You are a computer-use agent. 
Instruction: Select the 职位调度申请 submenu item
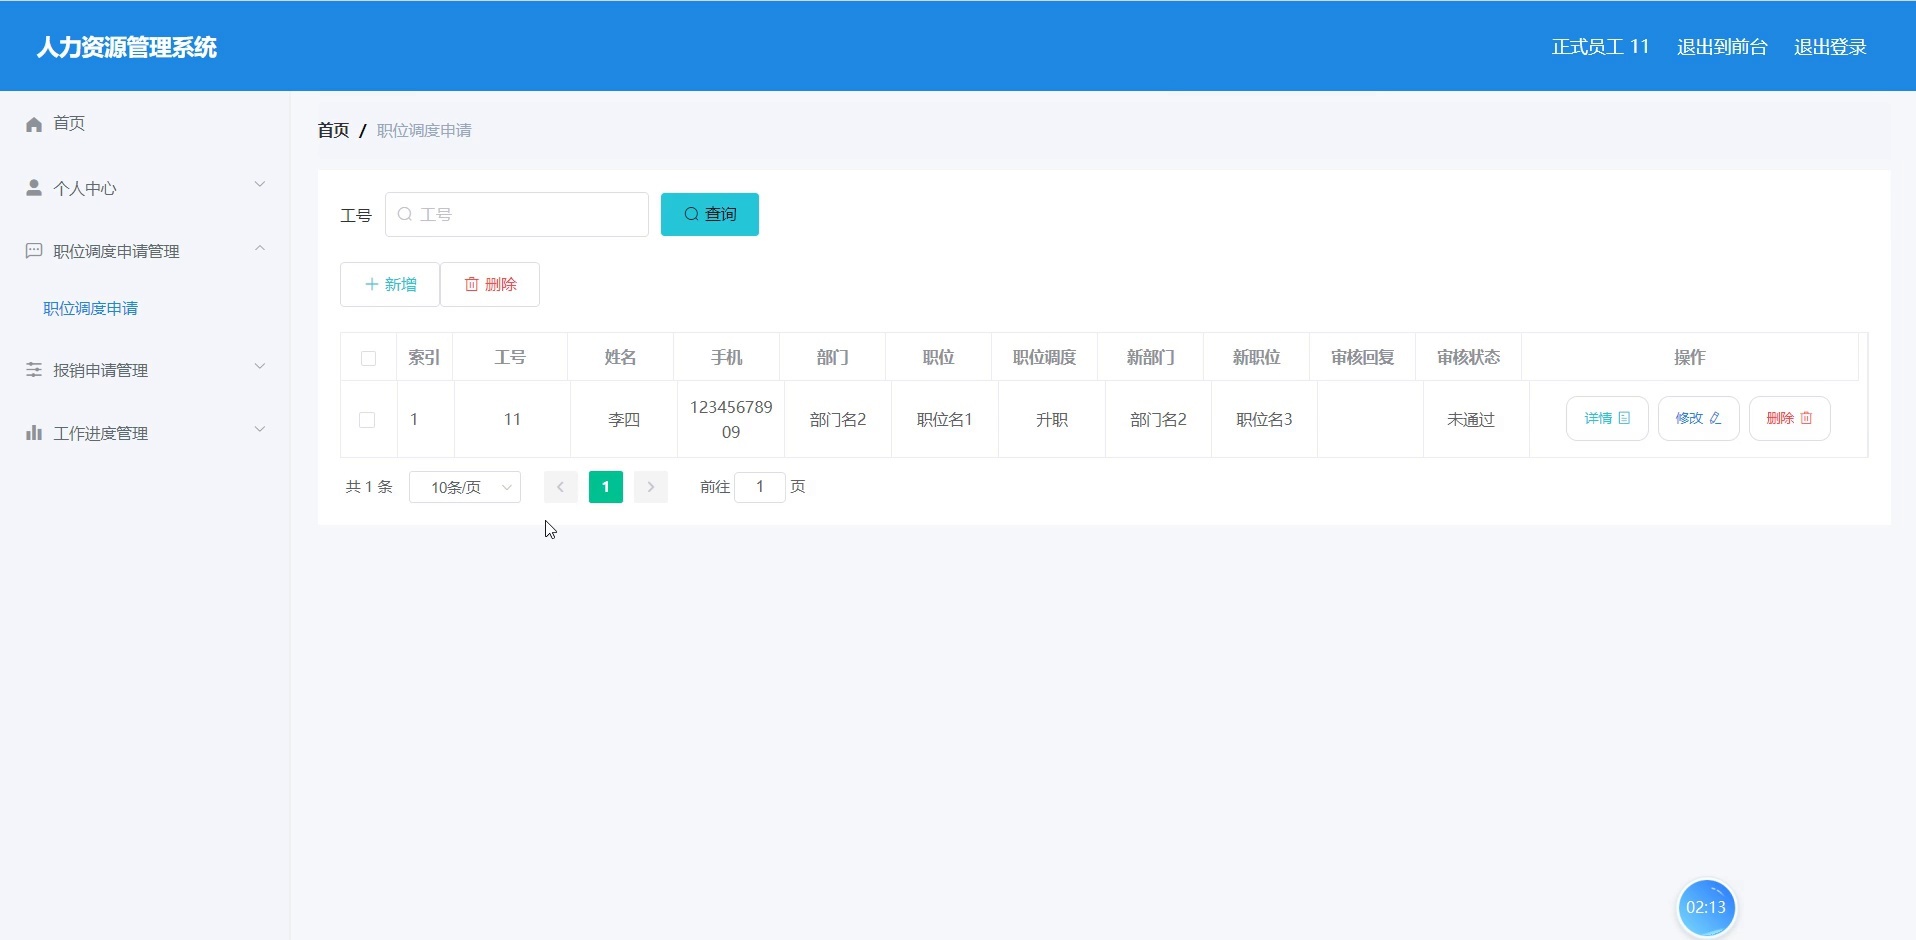(91, 309)
